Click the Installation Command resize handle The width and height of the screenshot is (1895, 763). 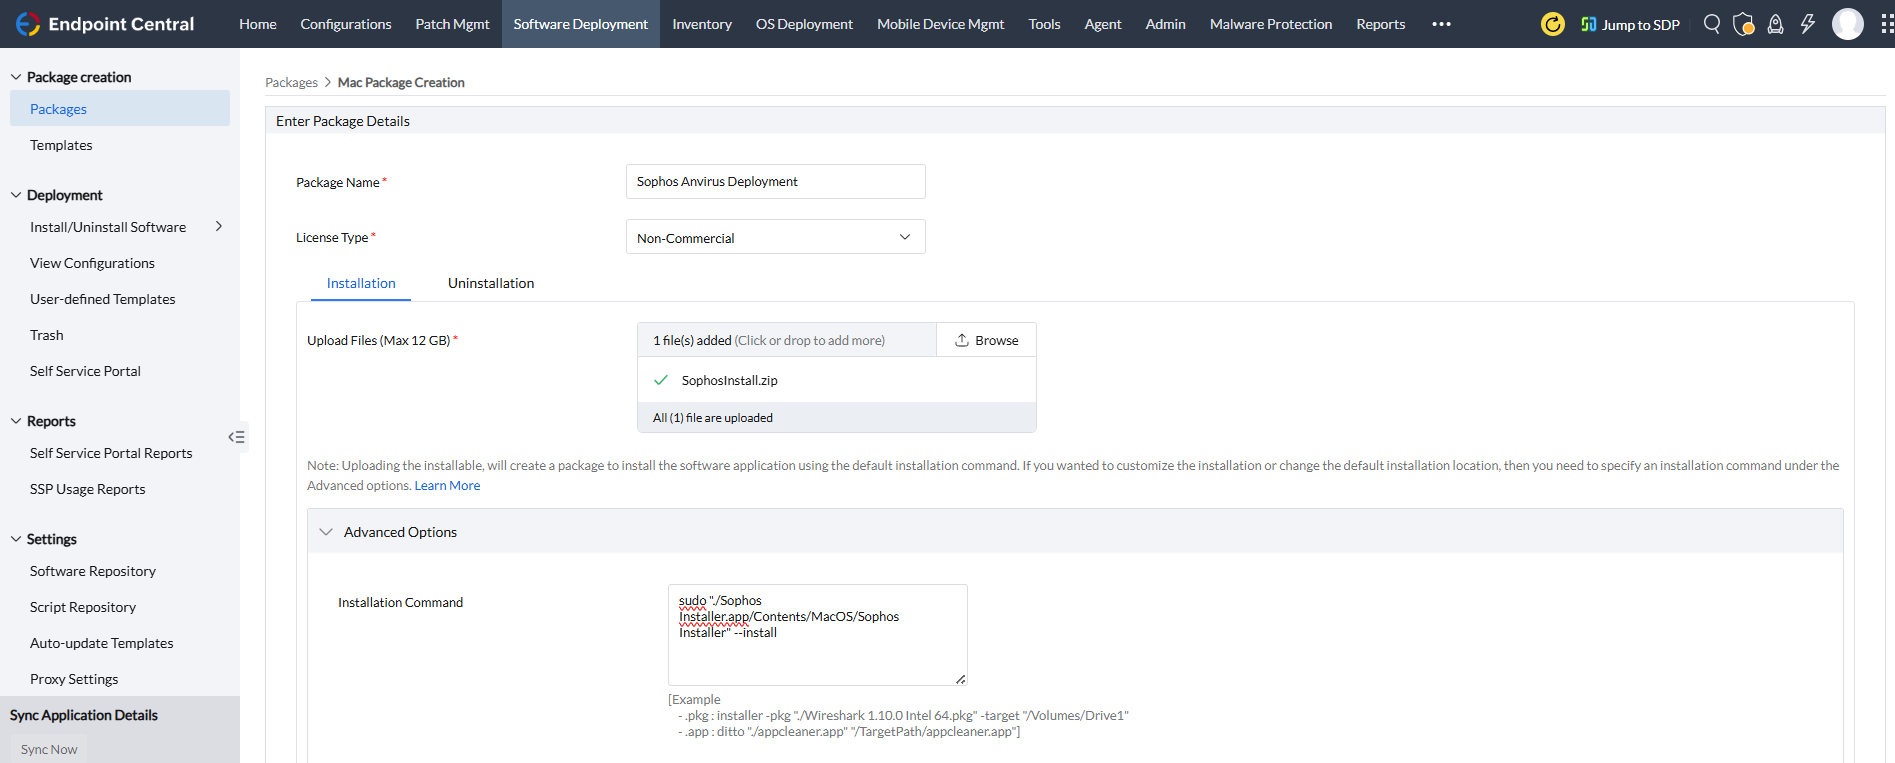click(961, 679)
